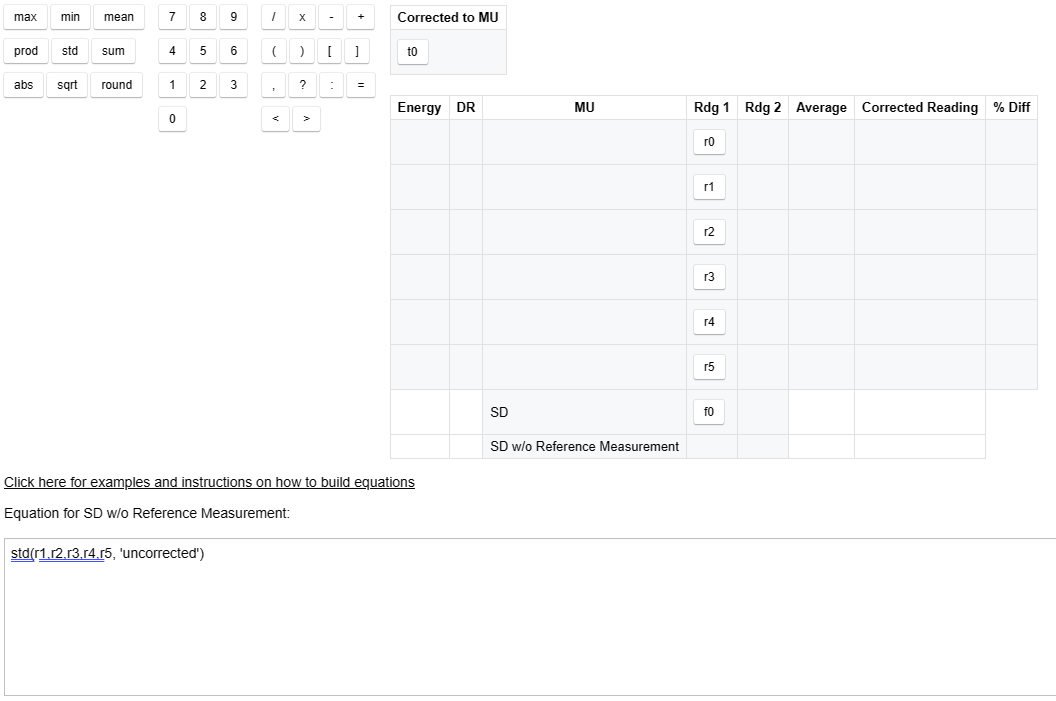
Task: Insert the max function
Action: point(25,17)
